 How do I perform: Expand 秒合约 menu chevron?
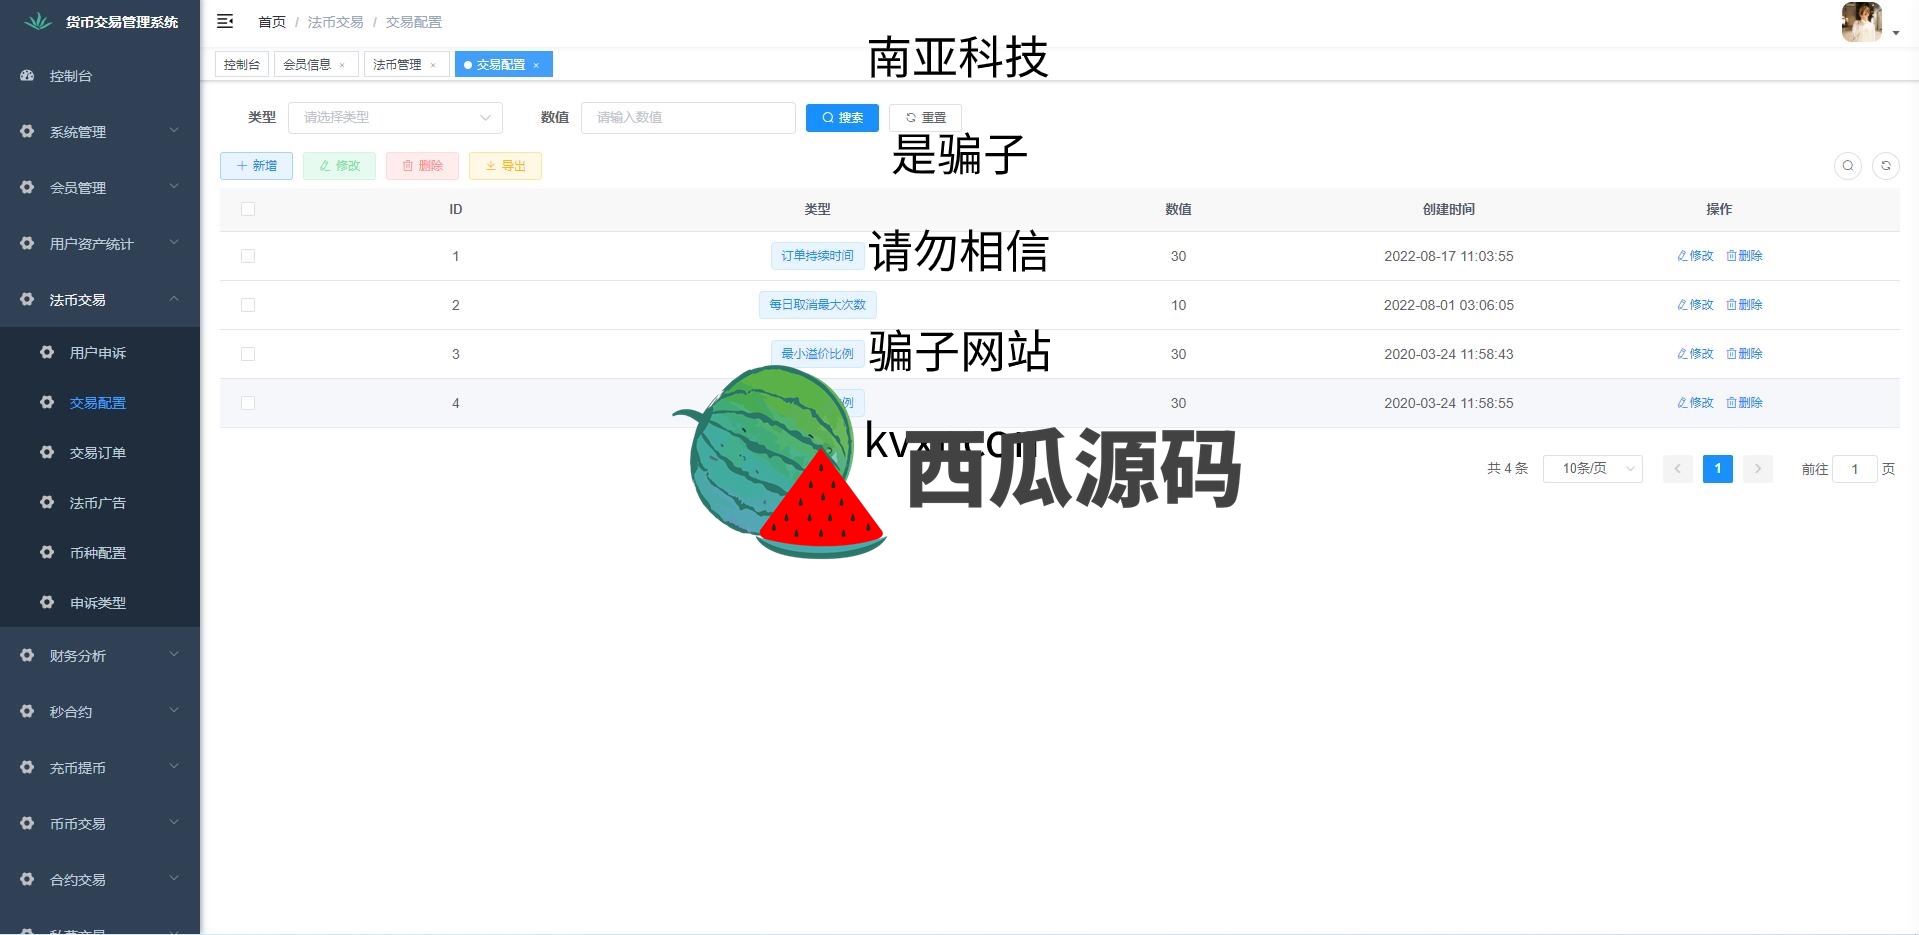pyautogui.click(x=174, y=710)
